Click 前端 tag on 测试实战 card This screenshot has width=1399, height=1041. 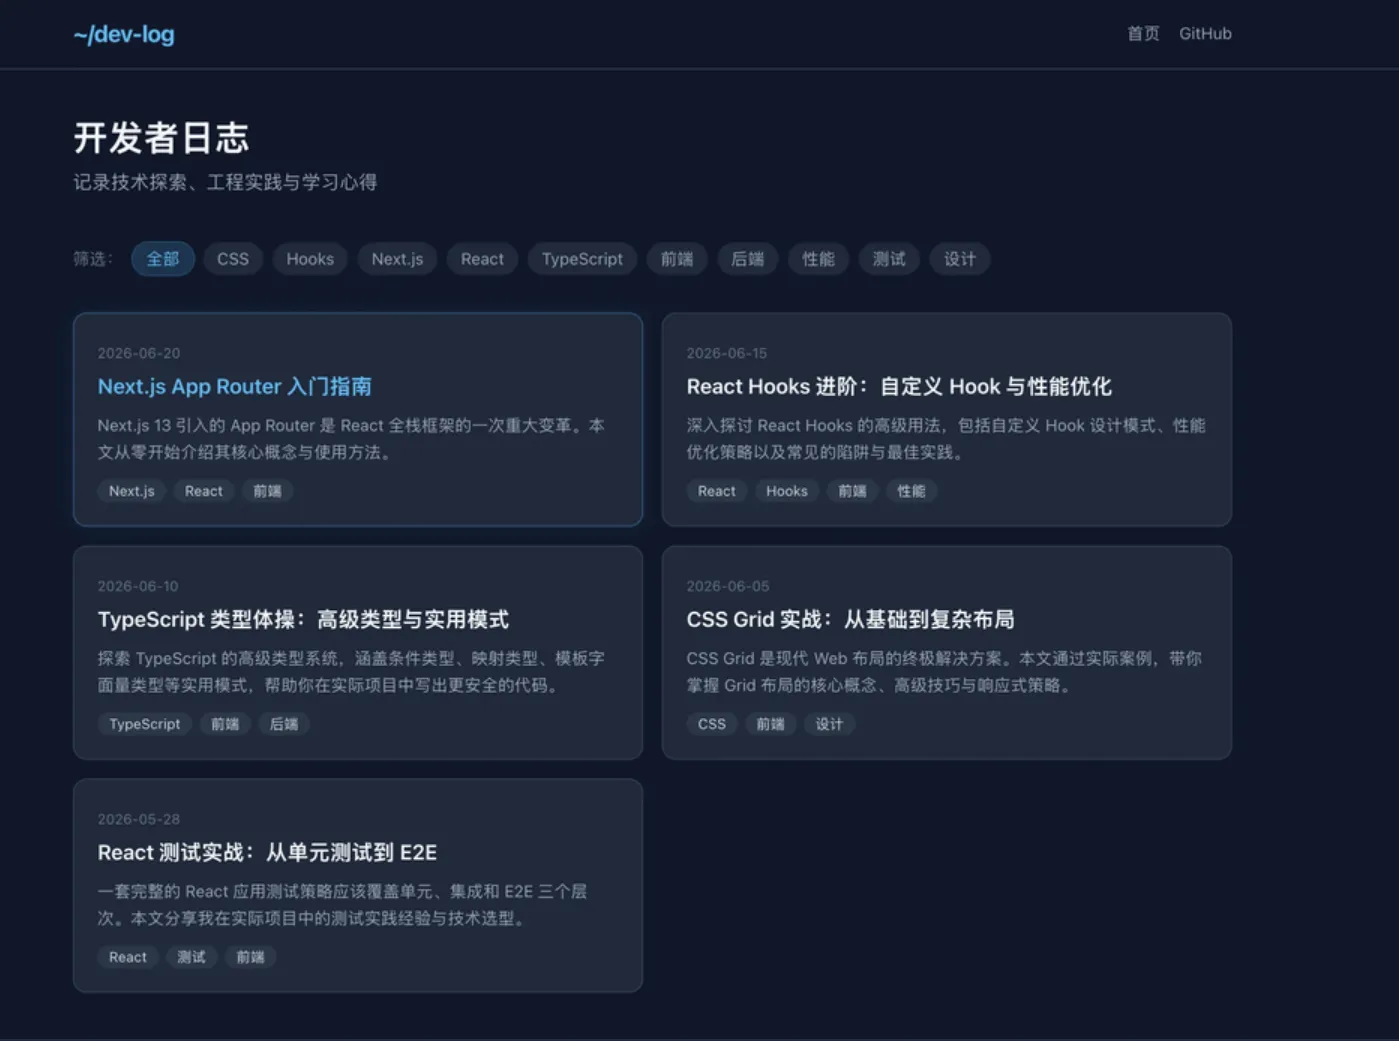250,957
